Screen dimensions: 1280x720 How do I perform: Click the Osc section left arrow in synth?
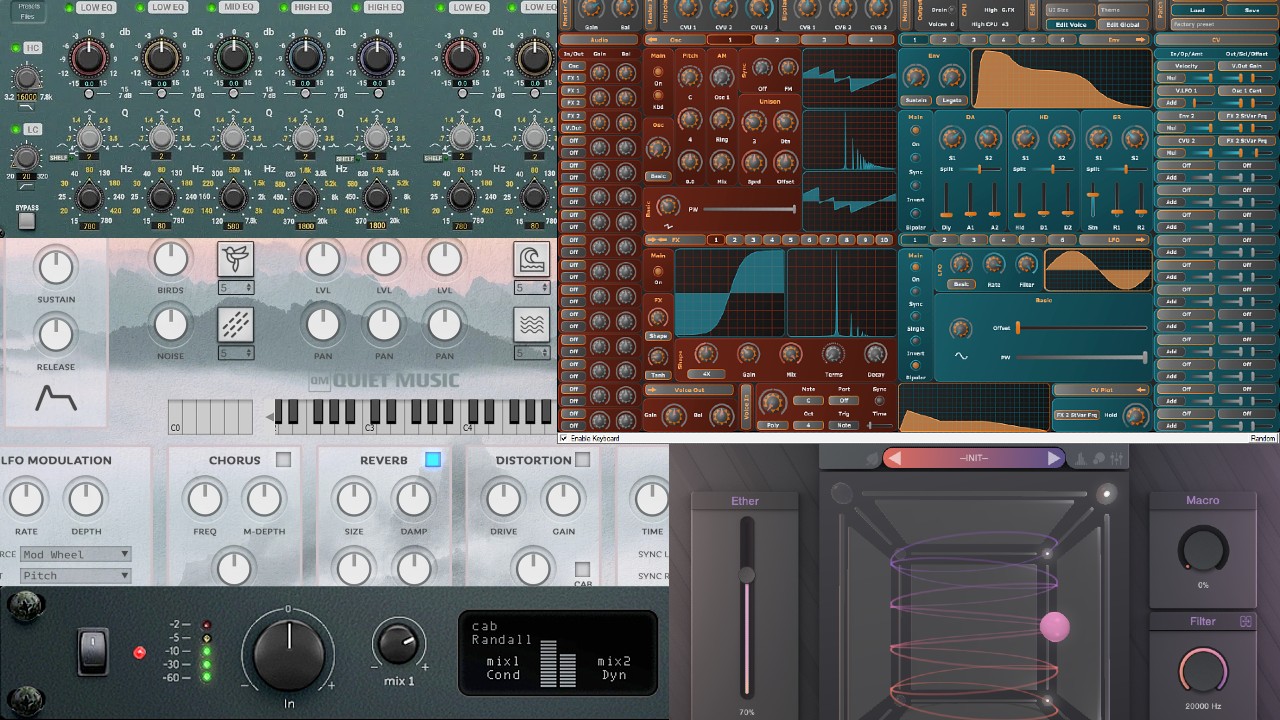[x=652, y=40]
